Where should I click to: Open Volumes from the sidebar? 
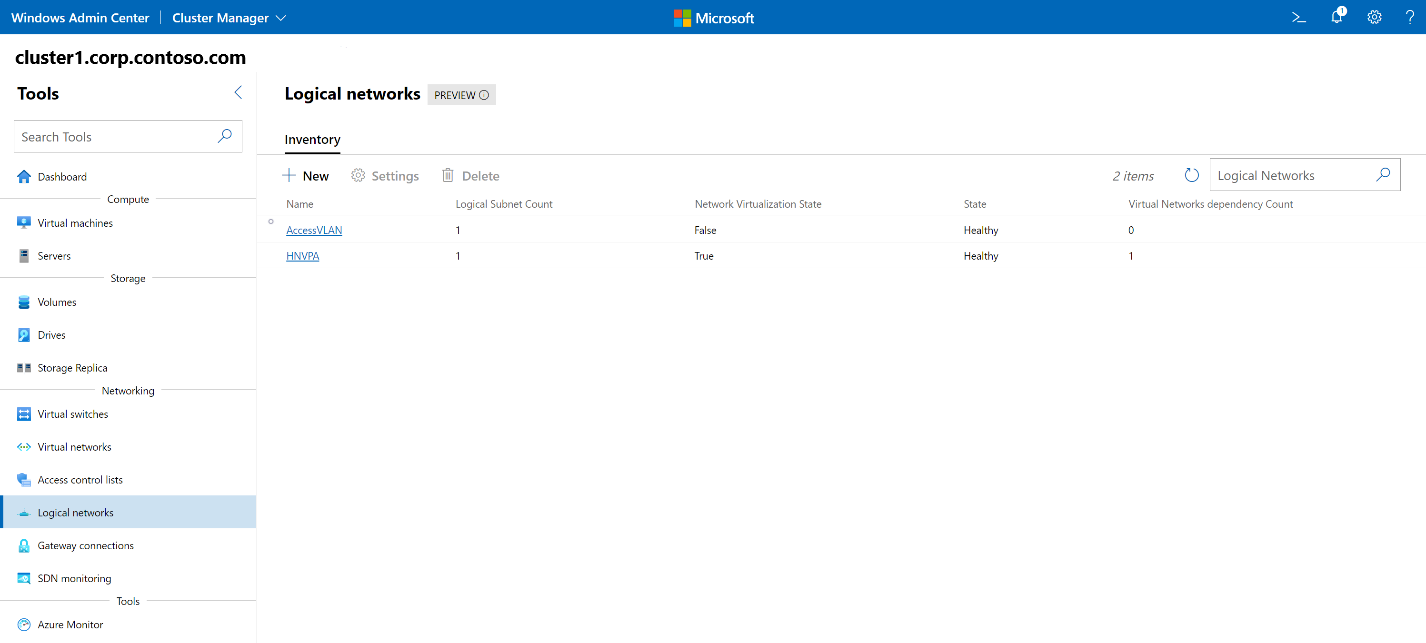[x=57, y=302]
